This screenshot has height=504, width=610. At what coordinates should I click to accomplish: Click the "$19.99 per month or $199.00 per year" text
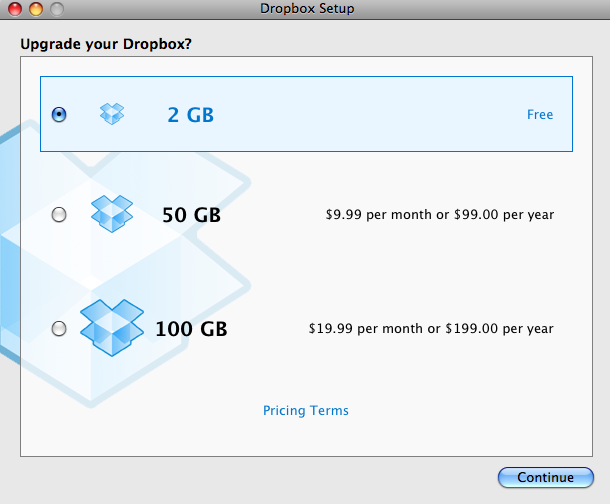tap(431, 329)
